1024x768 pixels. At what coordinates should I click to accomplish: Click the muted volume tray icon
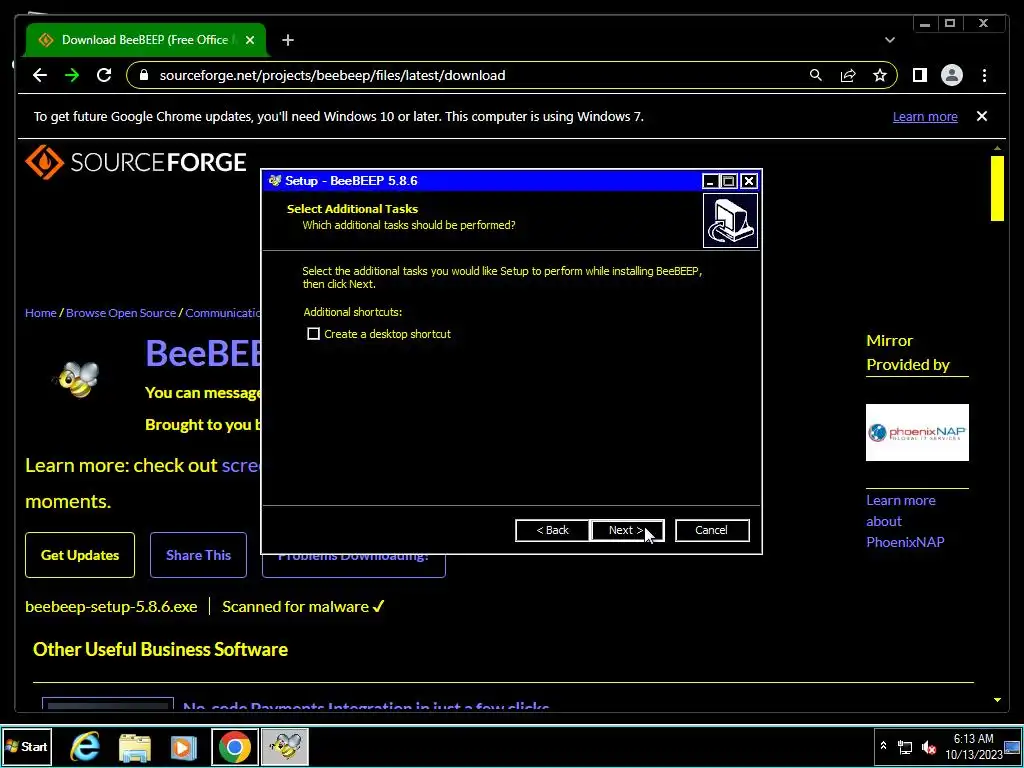tap(928, 747)
